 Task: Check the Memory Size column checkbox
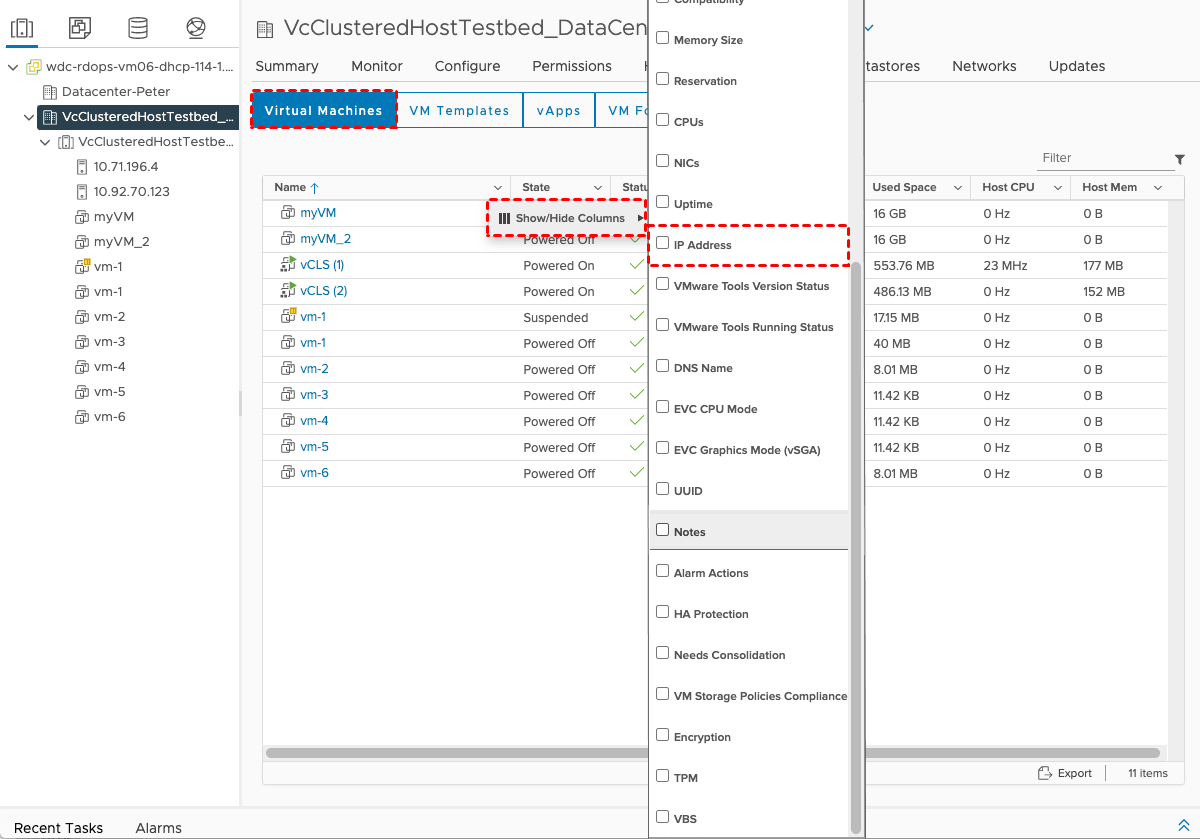(662, 38)
